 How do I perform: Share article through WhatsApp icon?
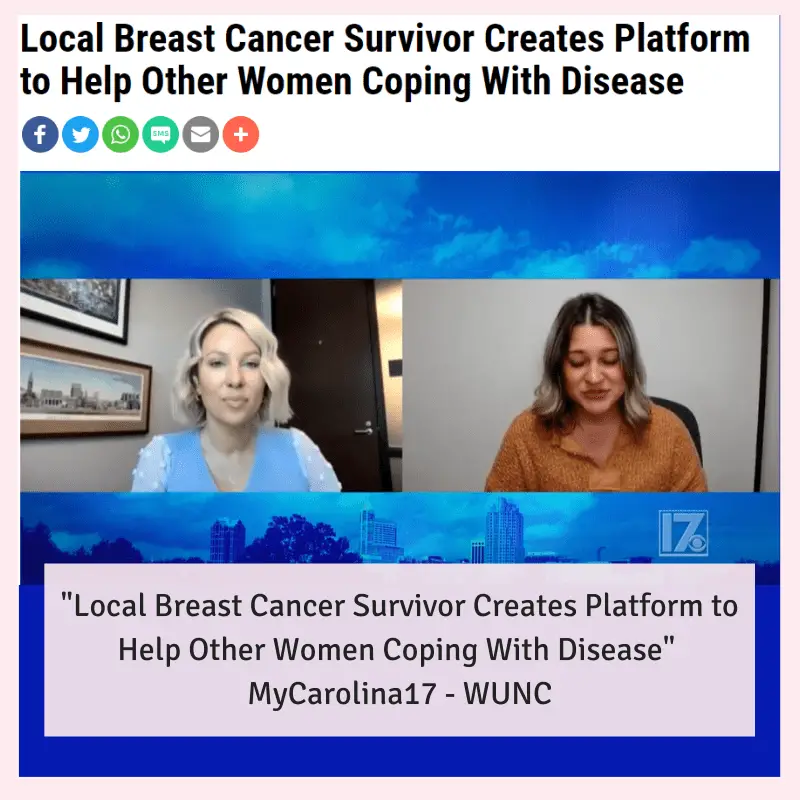tap(120, 135)
